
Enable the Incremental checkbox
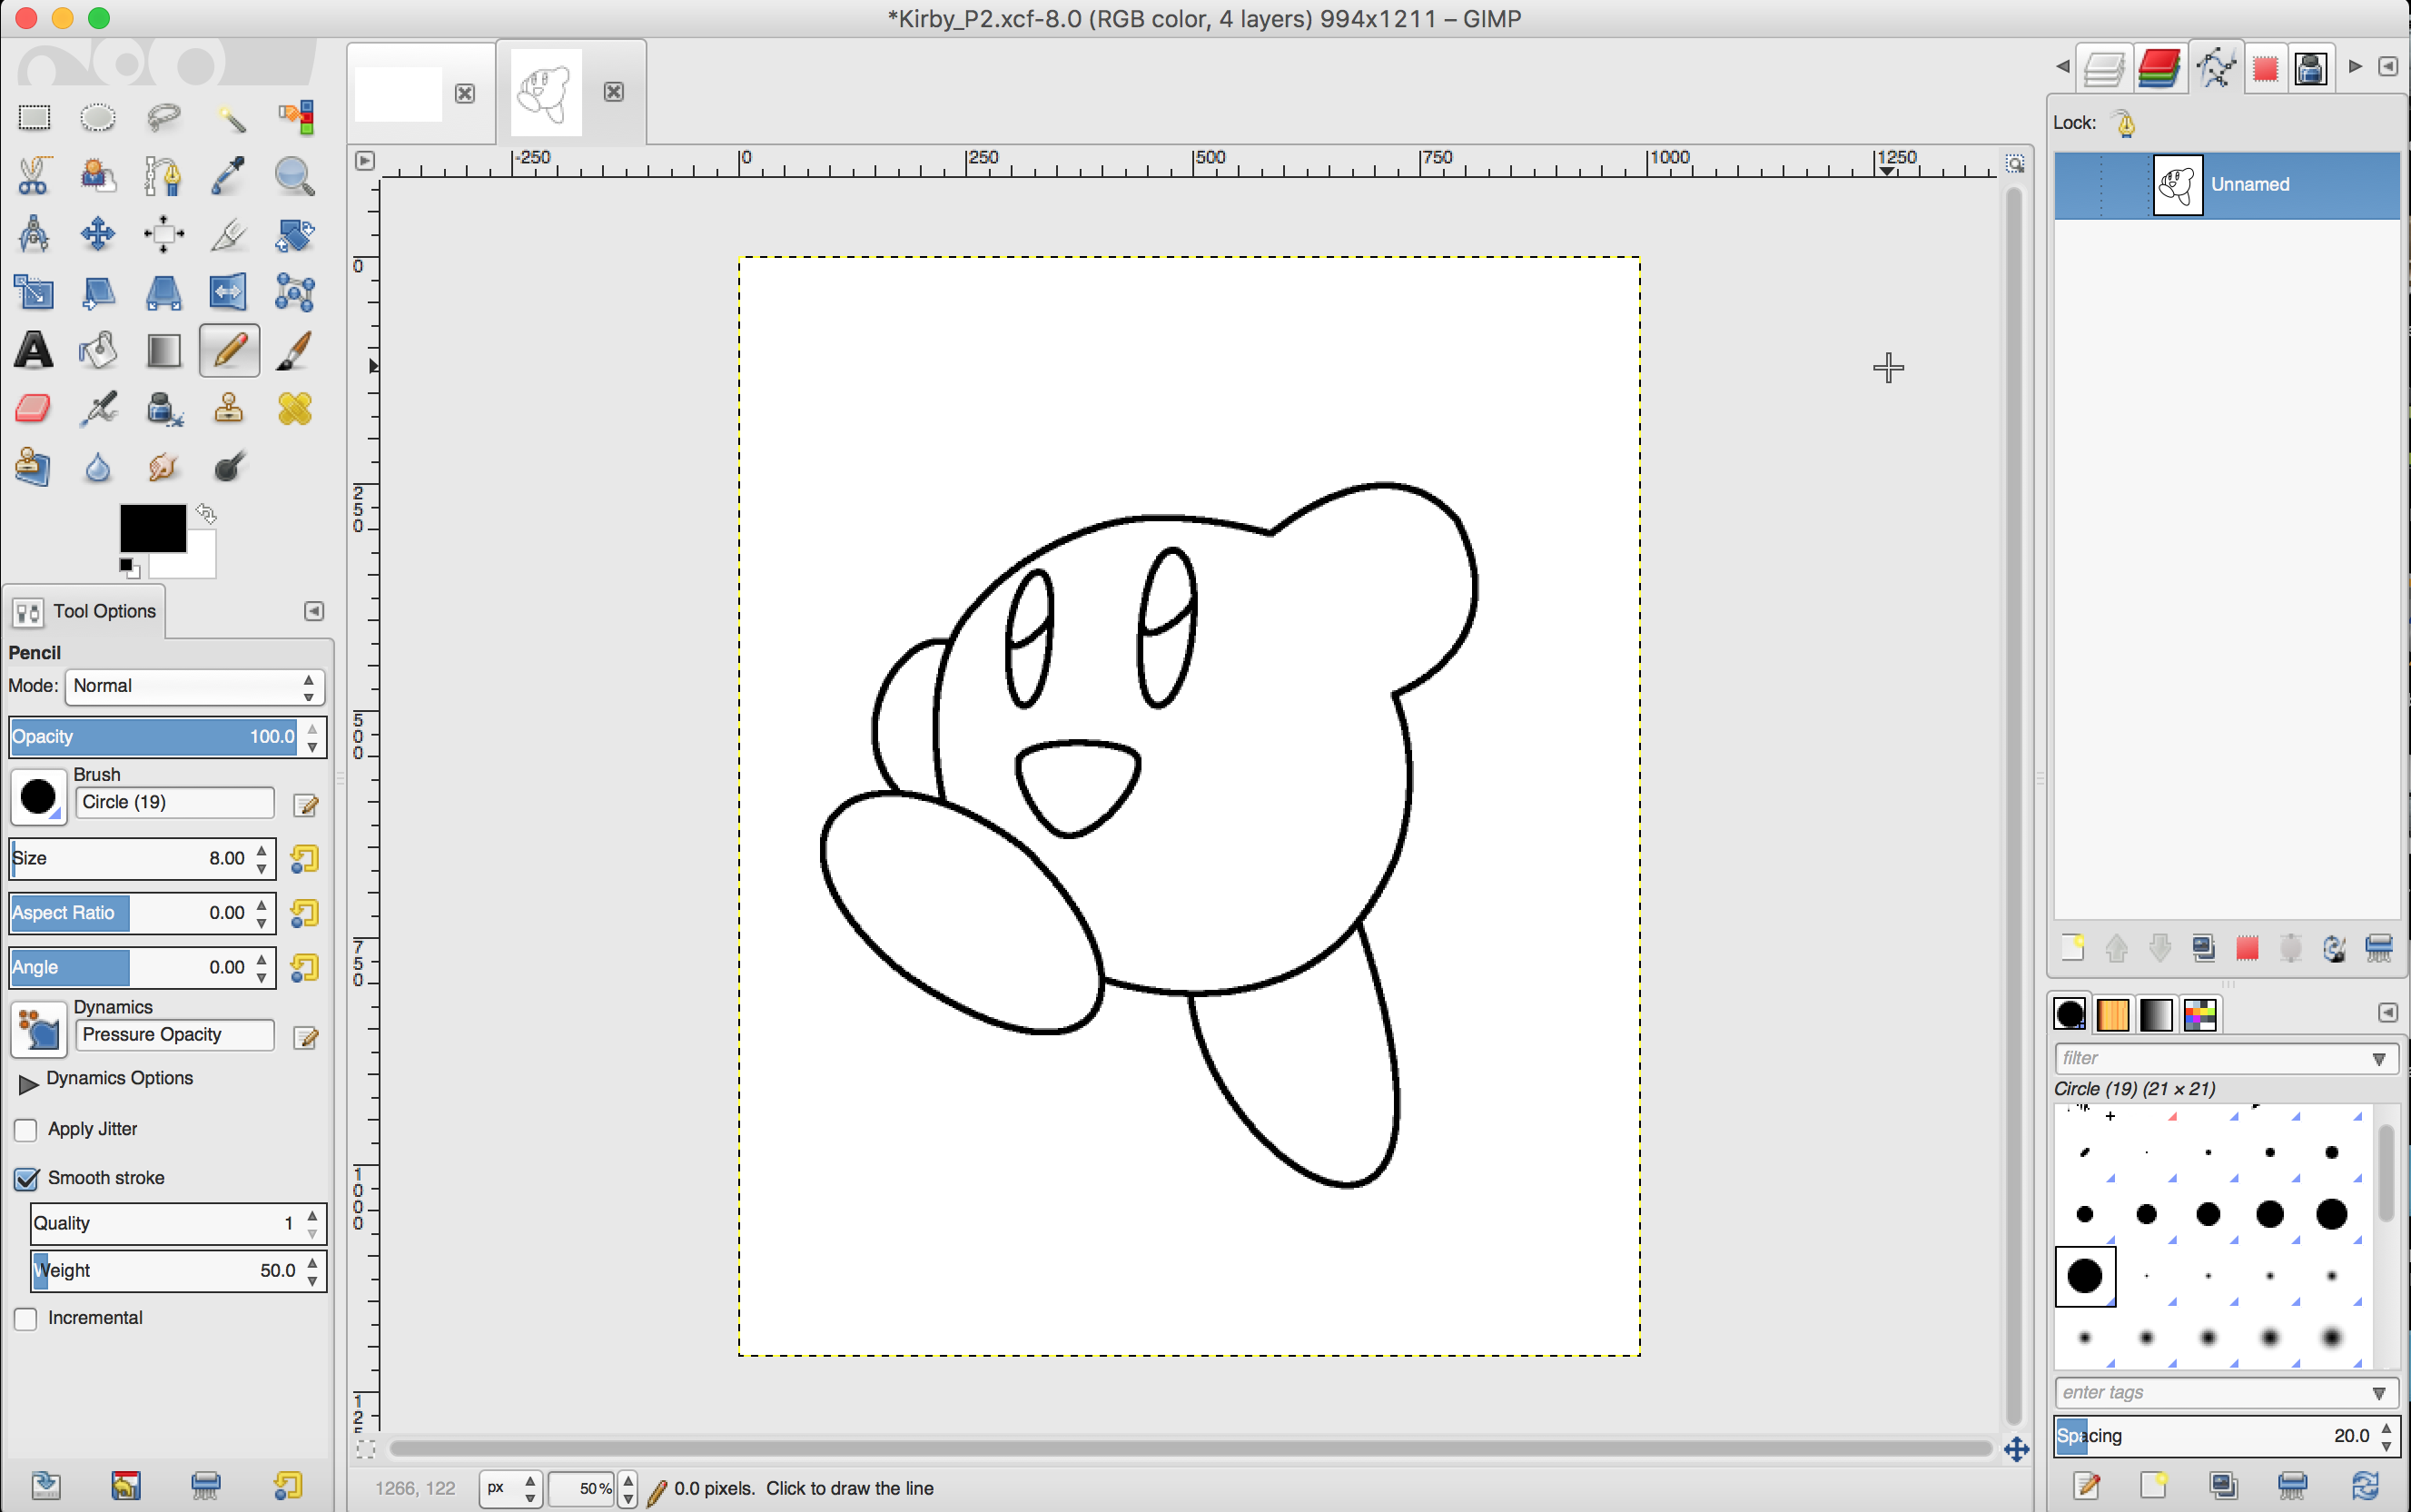pyautogui.click(x=26, y=1319)
